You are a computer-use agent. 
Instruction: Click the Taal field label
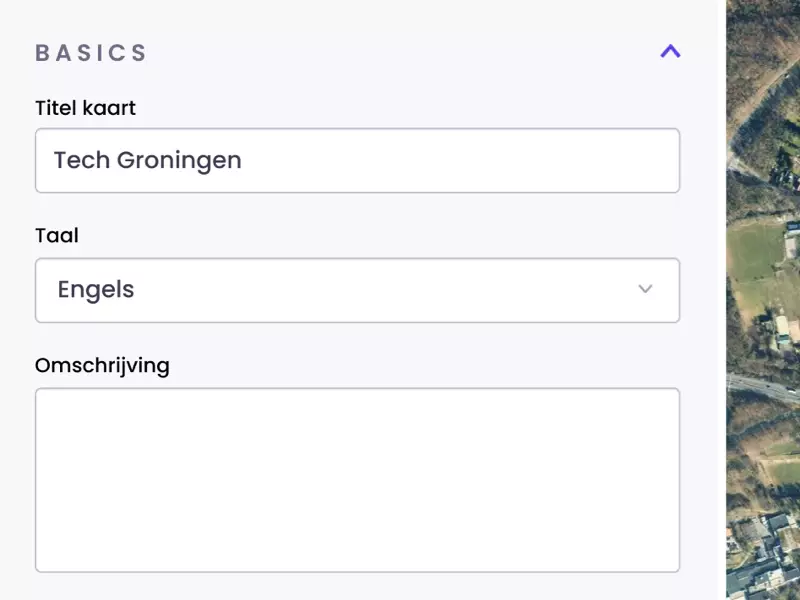click(x=57, y=236)
